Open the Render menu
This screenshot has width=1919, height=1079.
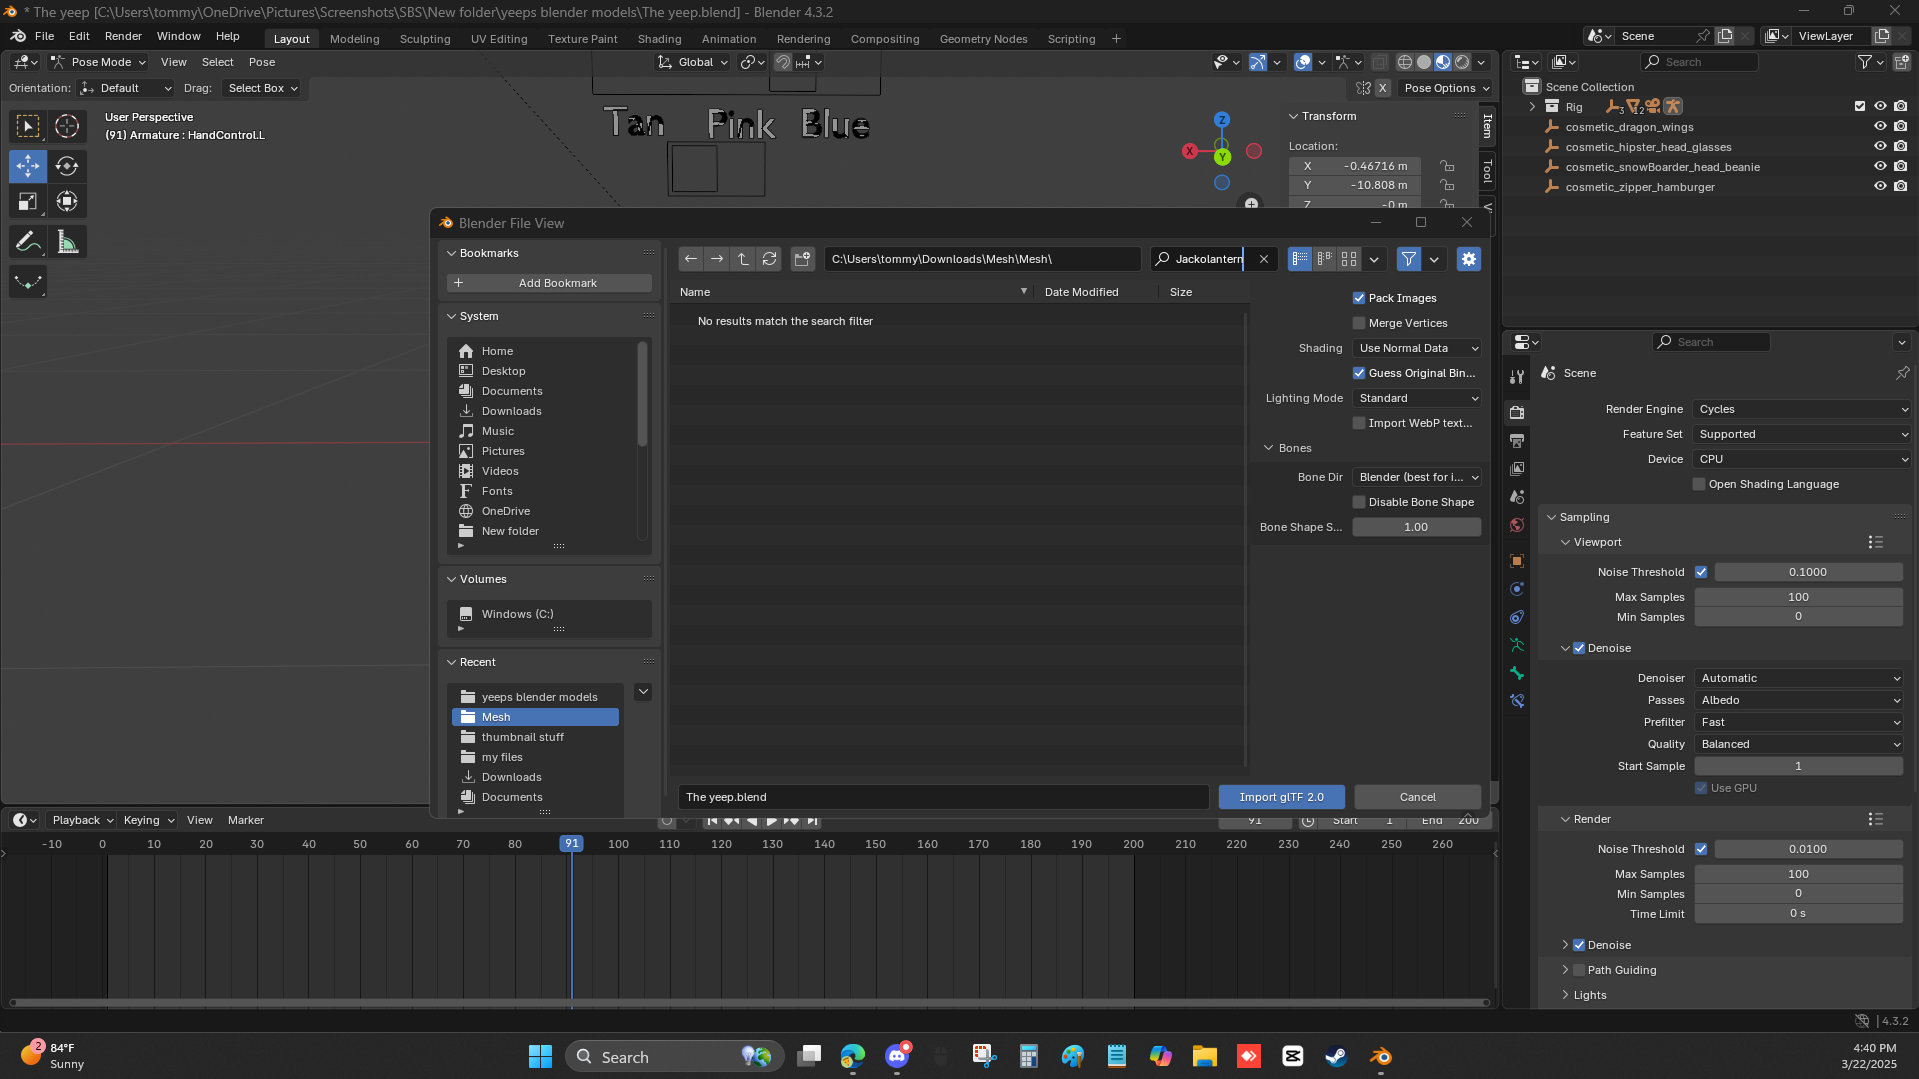(x=123, y=36)
